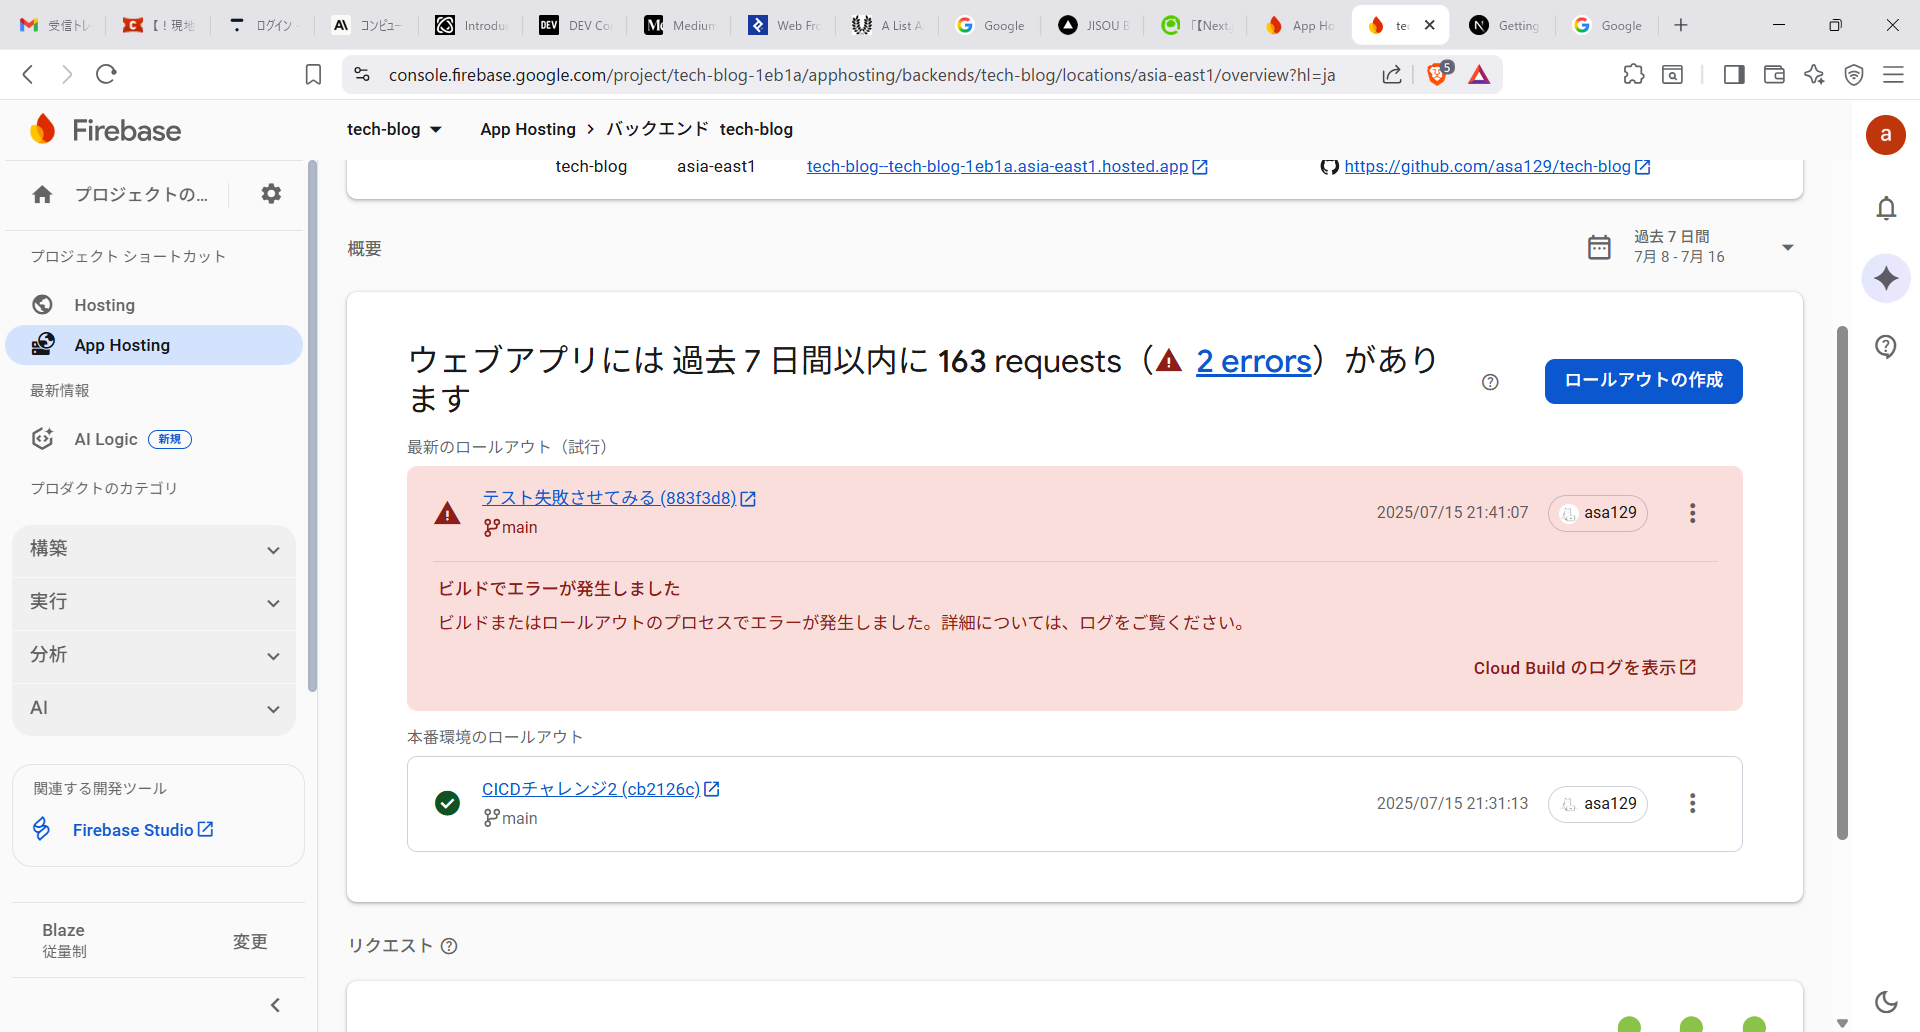This screenshot has height=1032, width=1920.
Task: Click asa129 chip on production rollout
Action: (x=1598, y=804)
